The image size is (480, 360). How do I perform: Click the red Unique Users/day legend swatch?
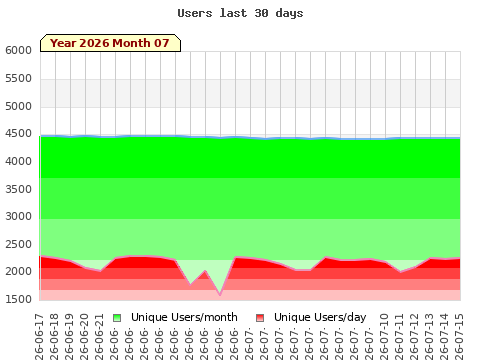(260, 318)
